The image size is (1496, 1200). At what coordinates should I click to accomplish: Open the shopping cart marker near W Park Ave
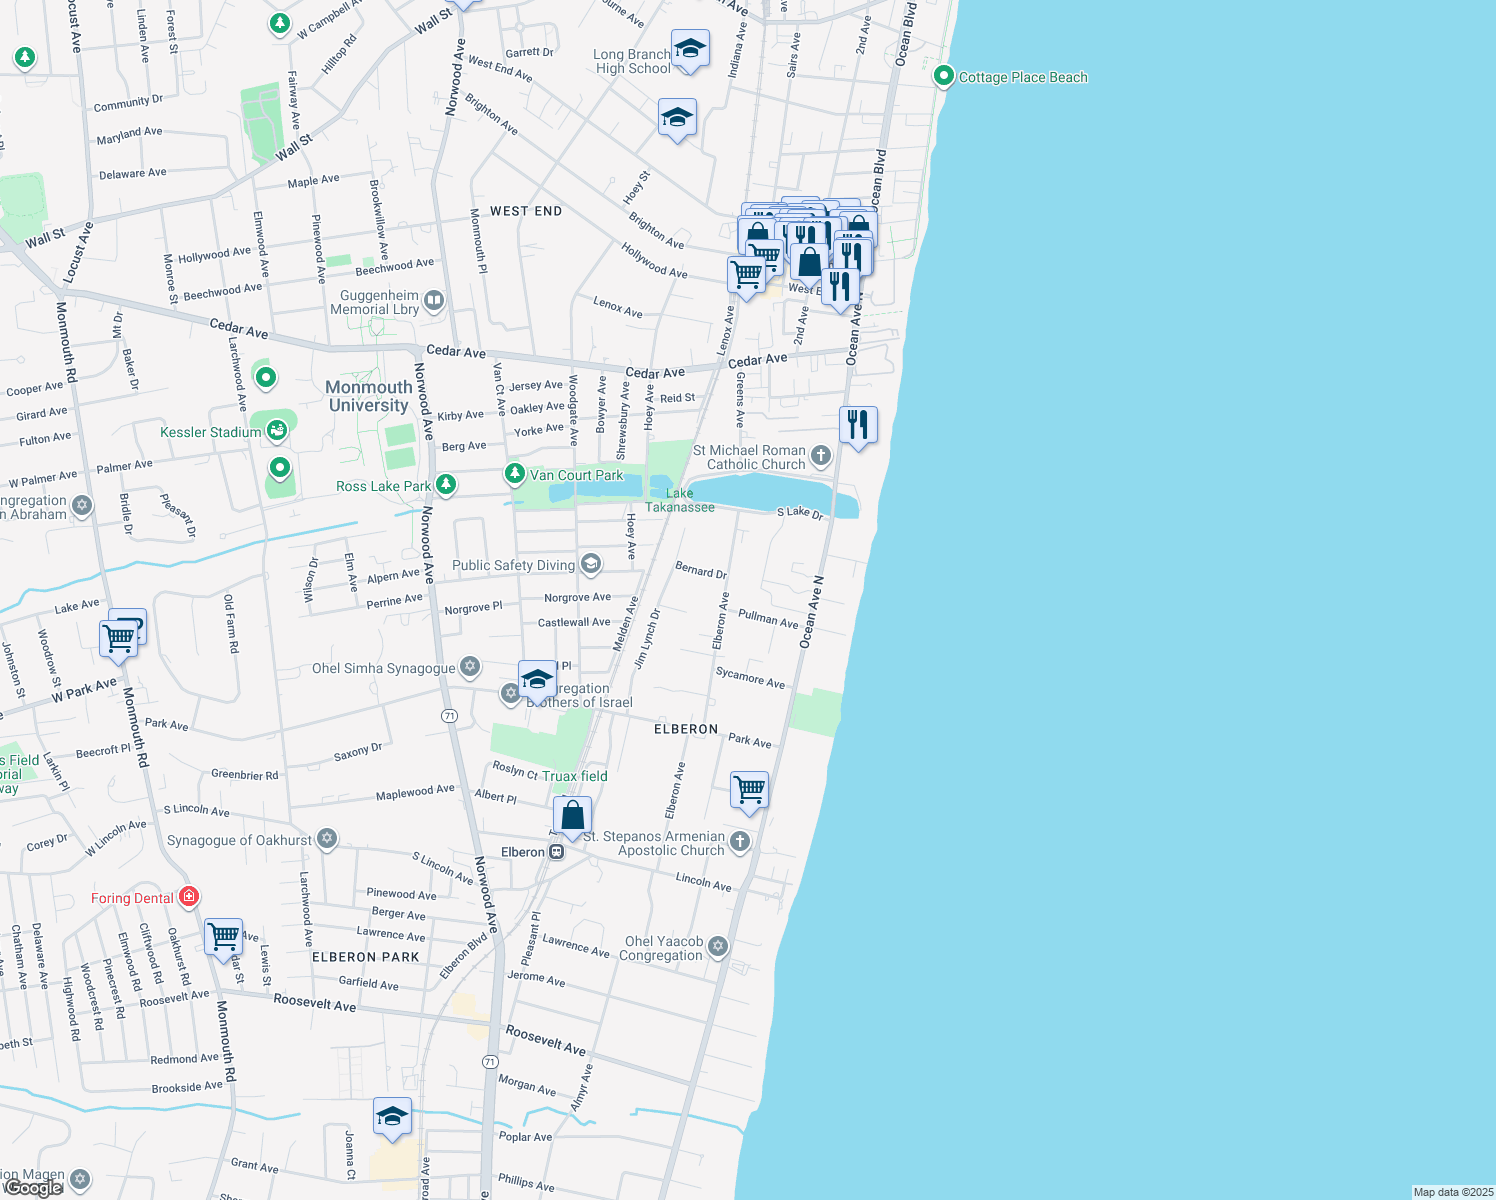coord(119,637)
